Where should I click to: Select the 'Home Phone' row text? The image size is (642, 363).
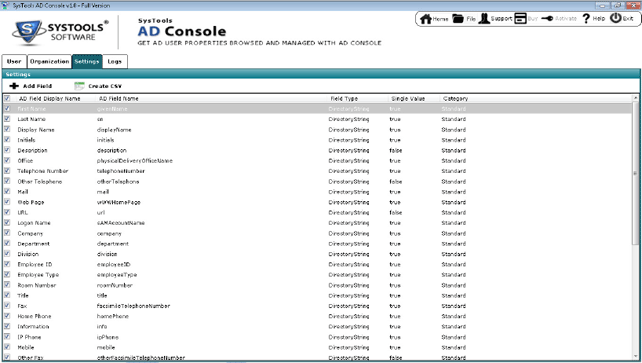tap(34, 316)
